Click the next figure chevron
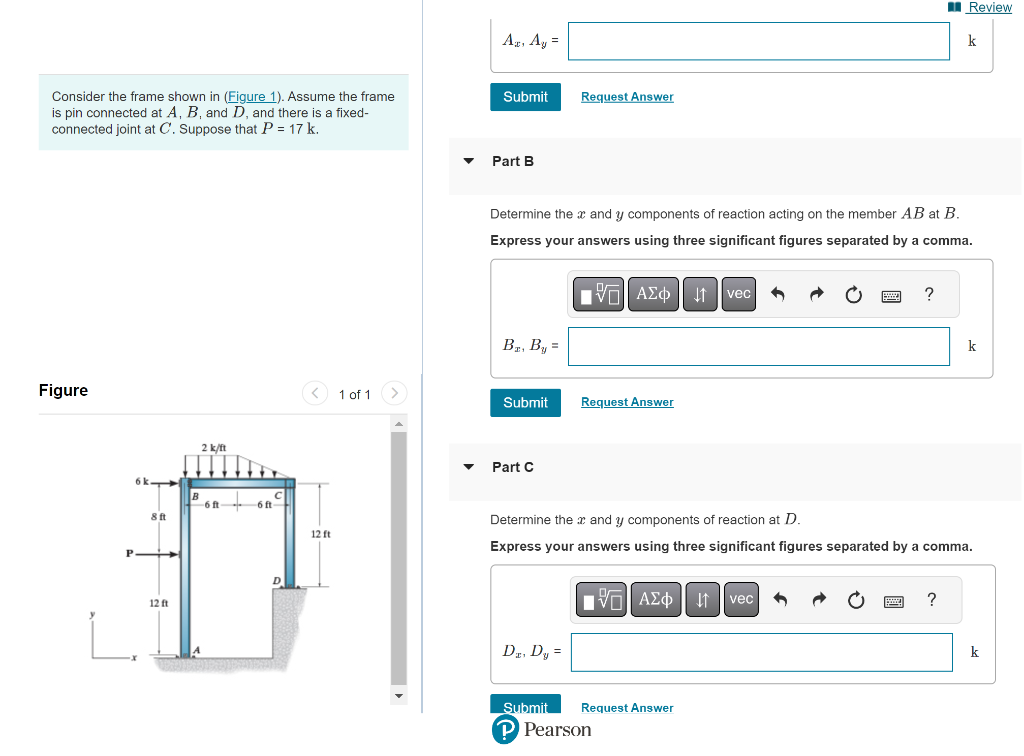Screen dimensions: 1024x756 (x=394, y=393)
